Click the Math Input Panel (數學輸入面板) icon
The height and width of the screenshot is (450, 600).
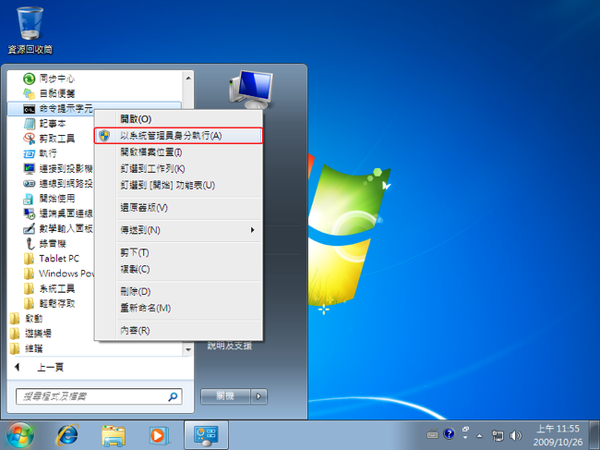(29, 228)
